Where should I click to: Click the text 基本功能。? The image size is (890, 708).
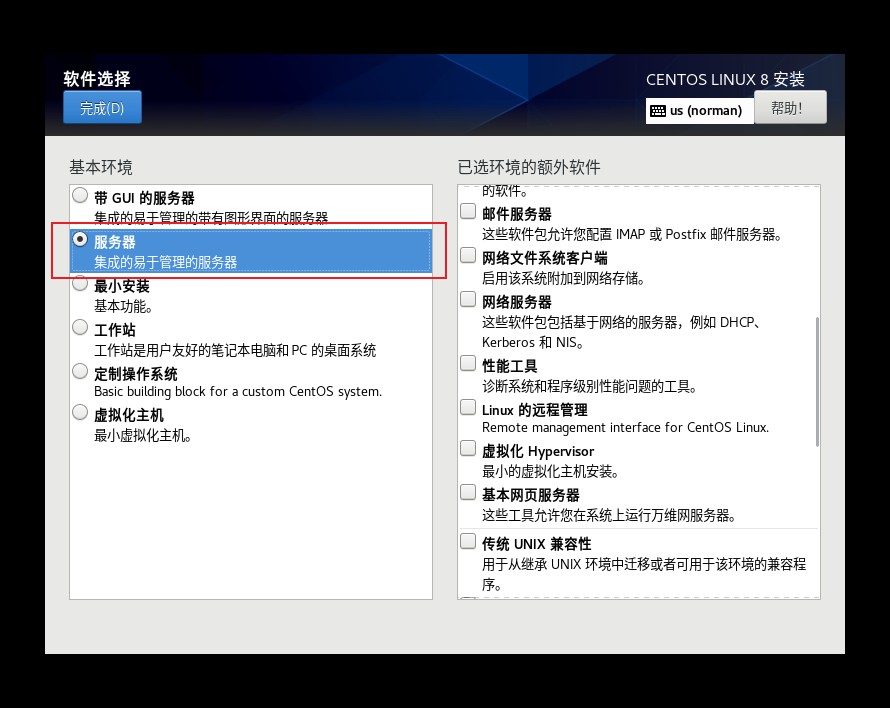(123, 307)
